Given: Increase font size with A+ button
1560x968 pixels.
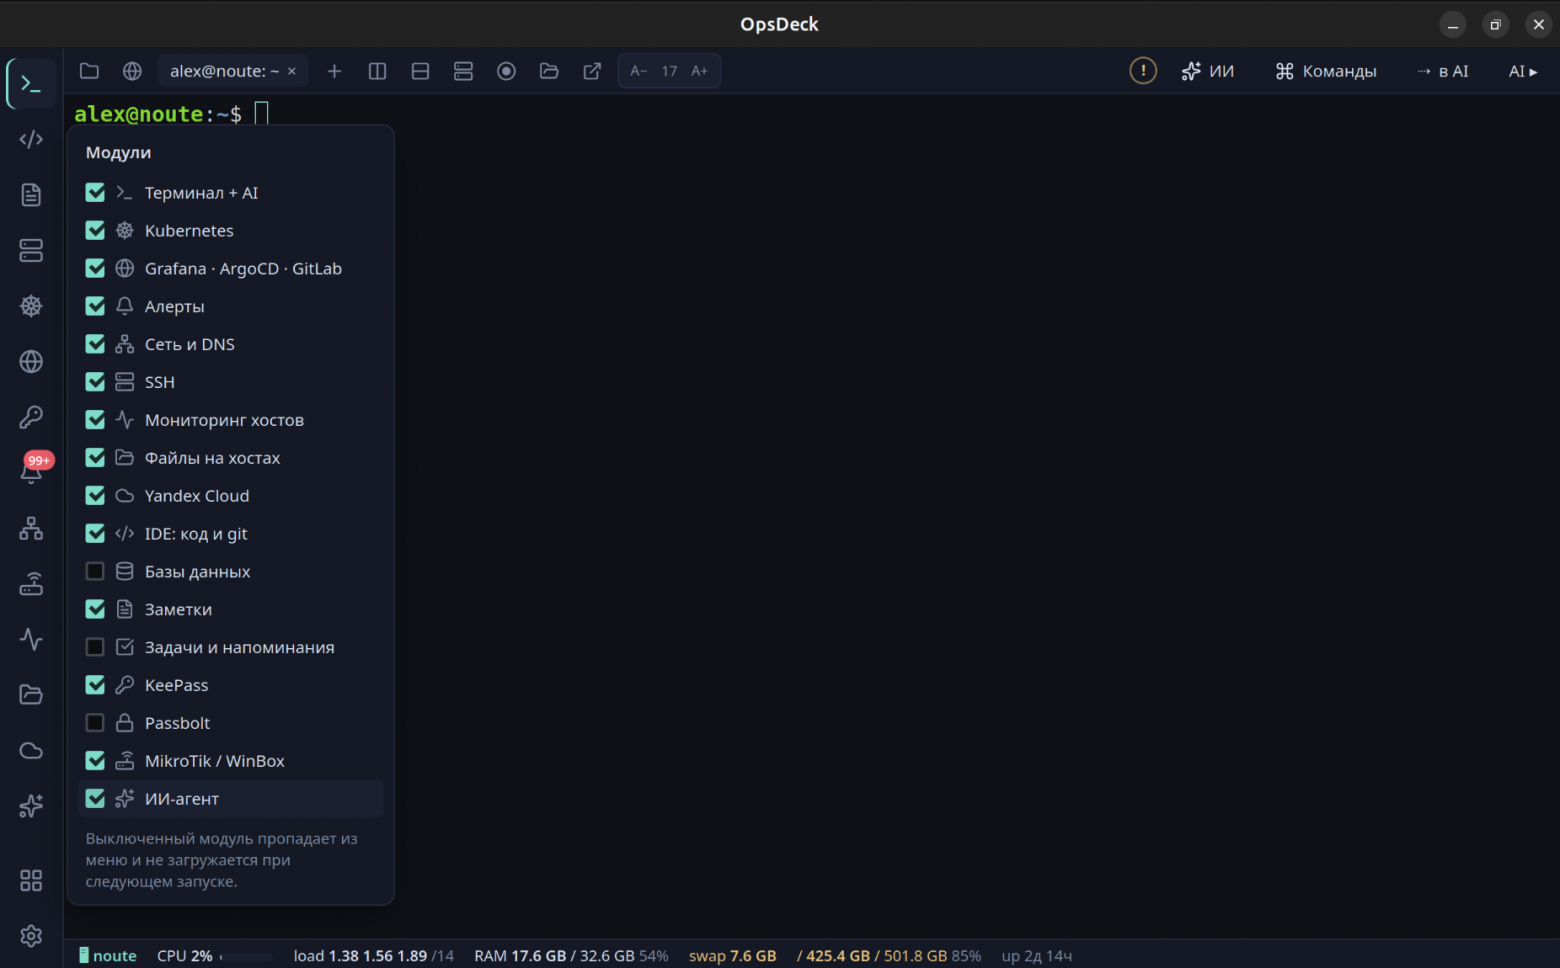Looking at the screenshot, I should click(700, 71).
